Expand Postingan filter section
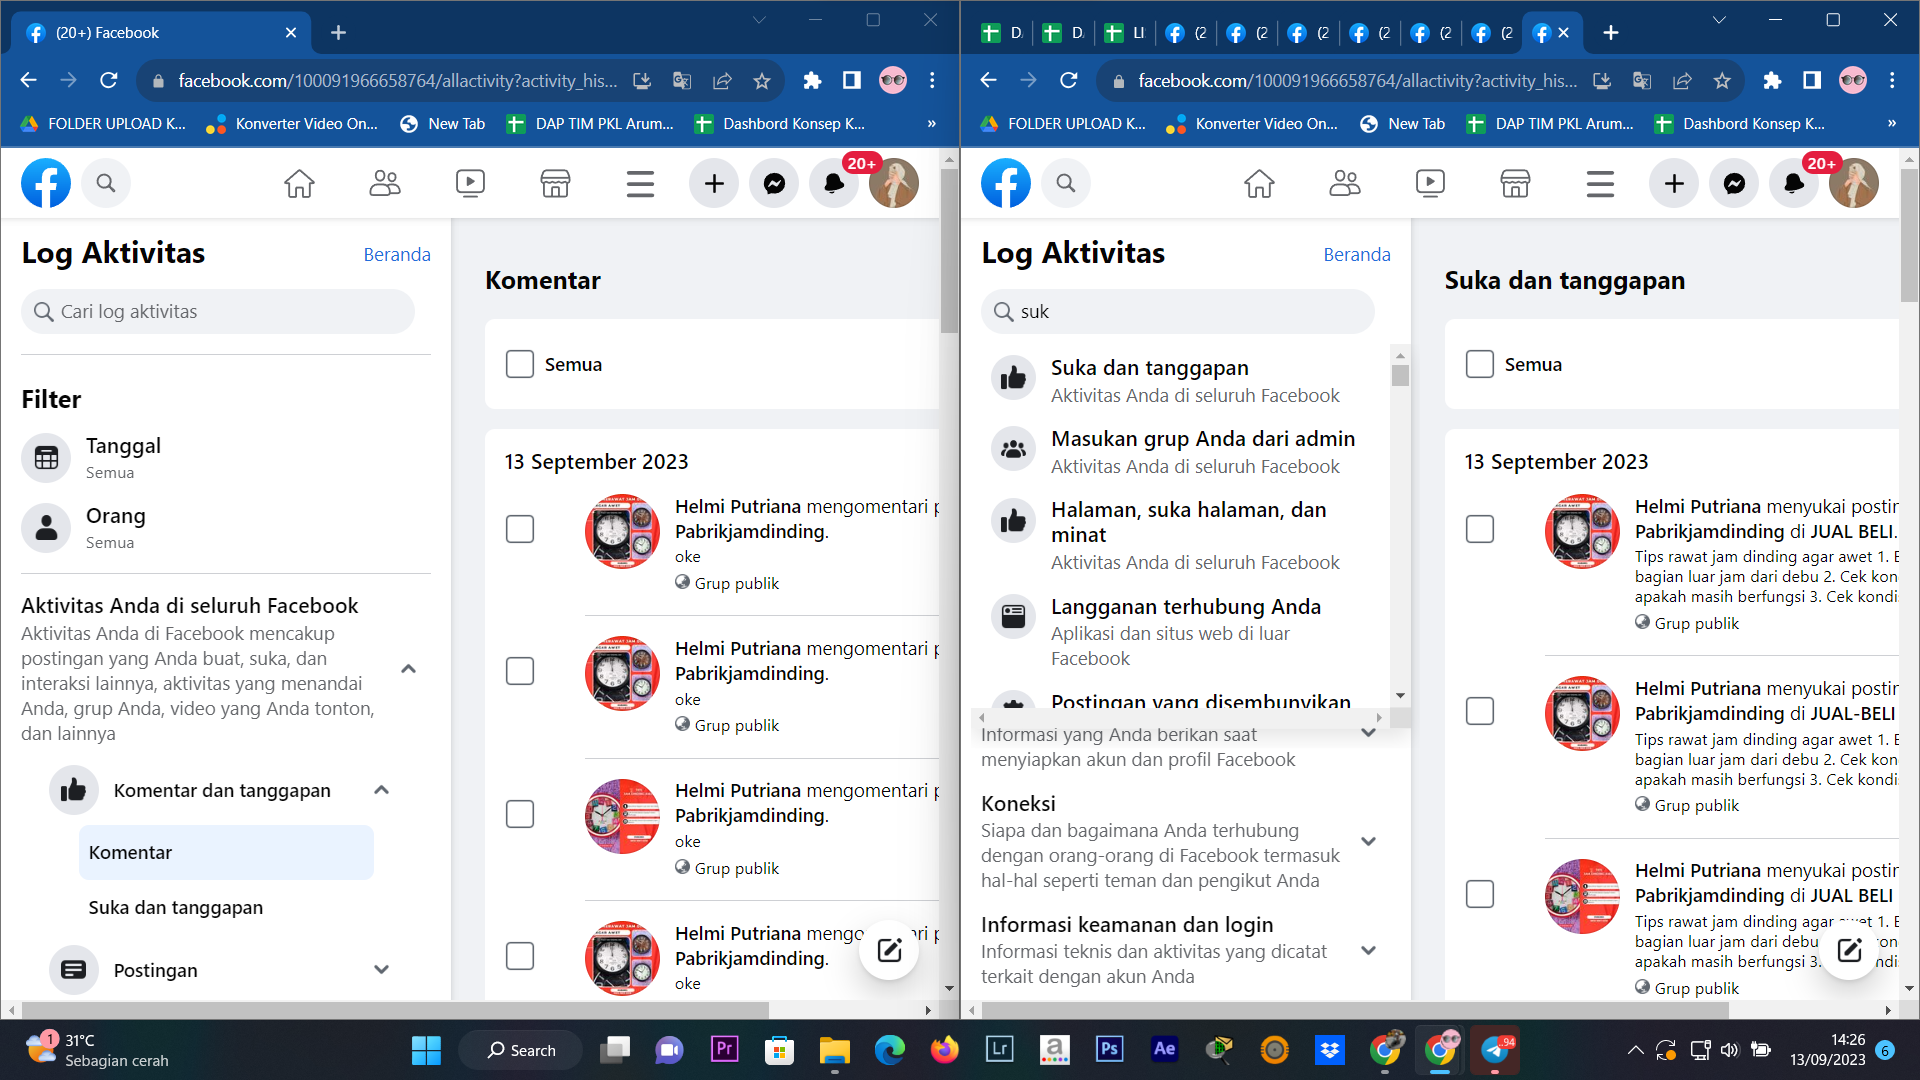Image resolution: width=1920 pixels, height=1080 pixels. 381,970
